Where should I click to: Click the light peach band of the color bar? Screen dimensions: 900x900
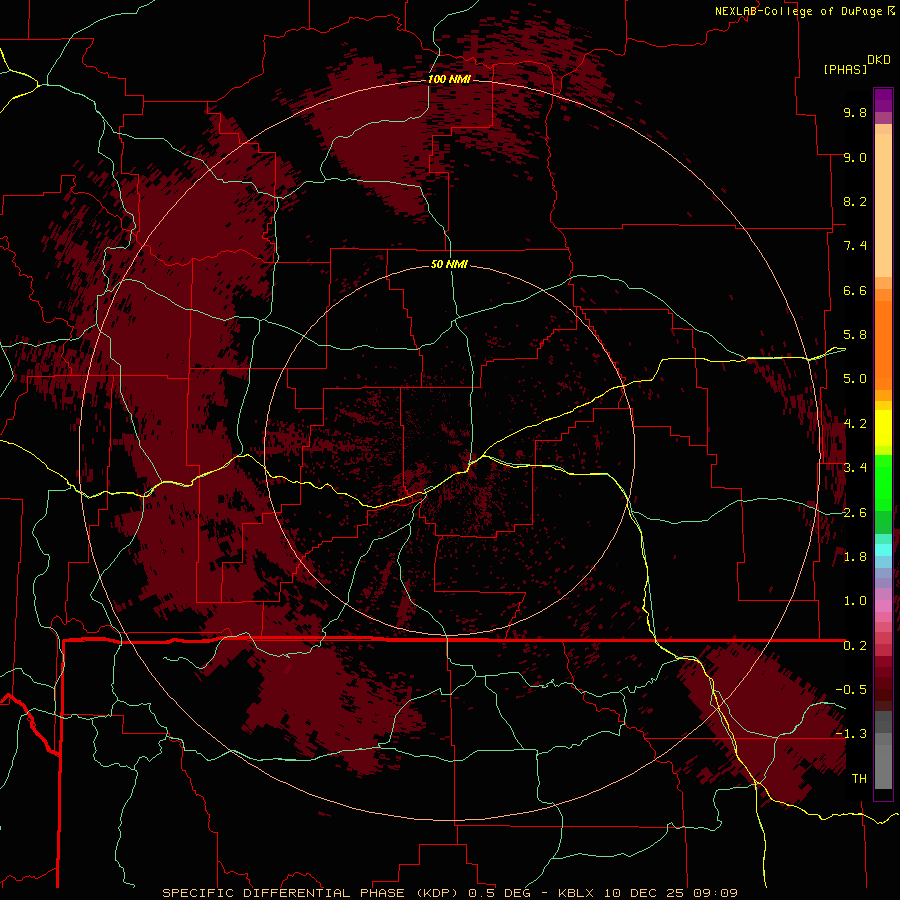pos(883,207)
